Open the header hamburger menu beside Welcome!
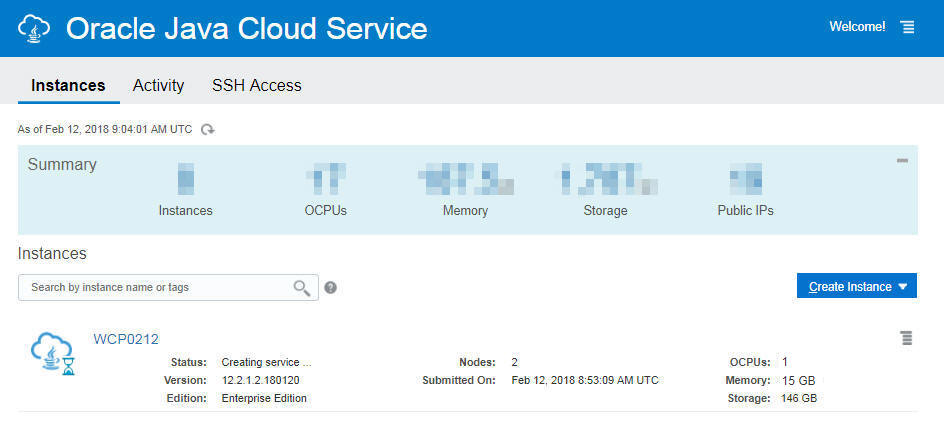 [907, 27]
